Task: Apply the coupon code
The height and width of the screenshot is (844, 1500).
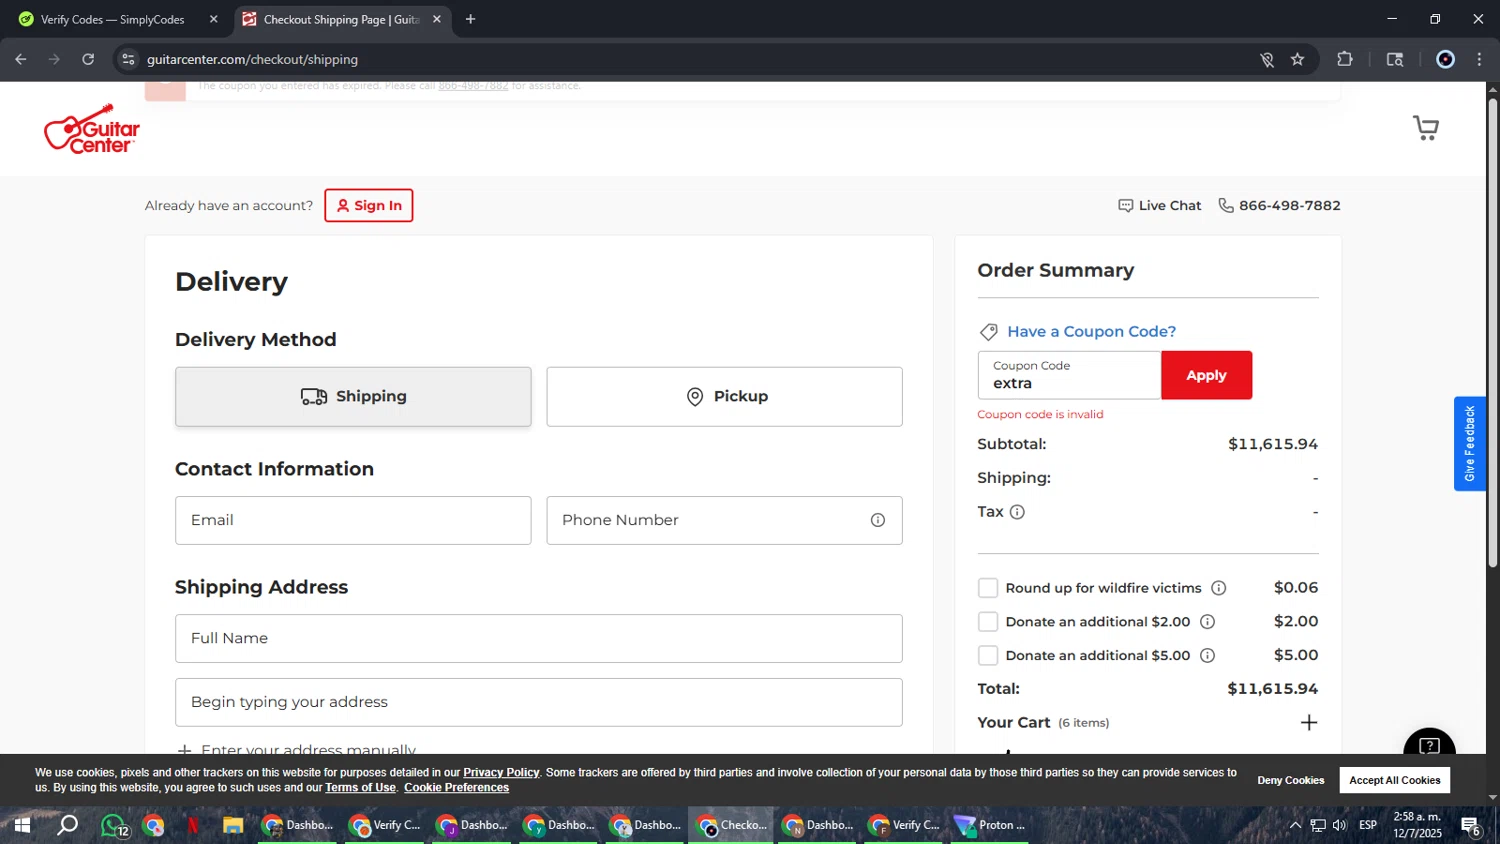Action: coord(1206,375)
